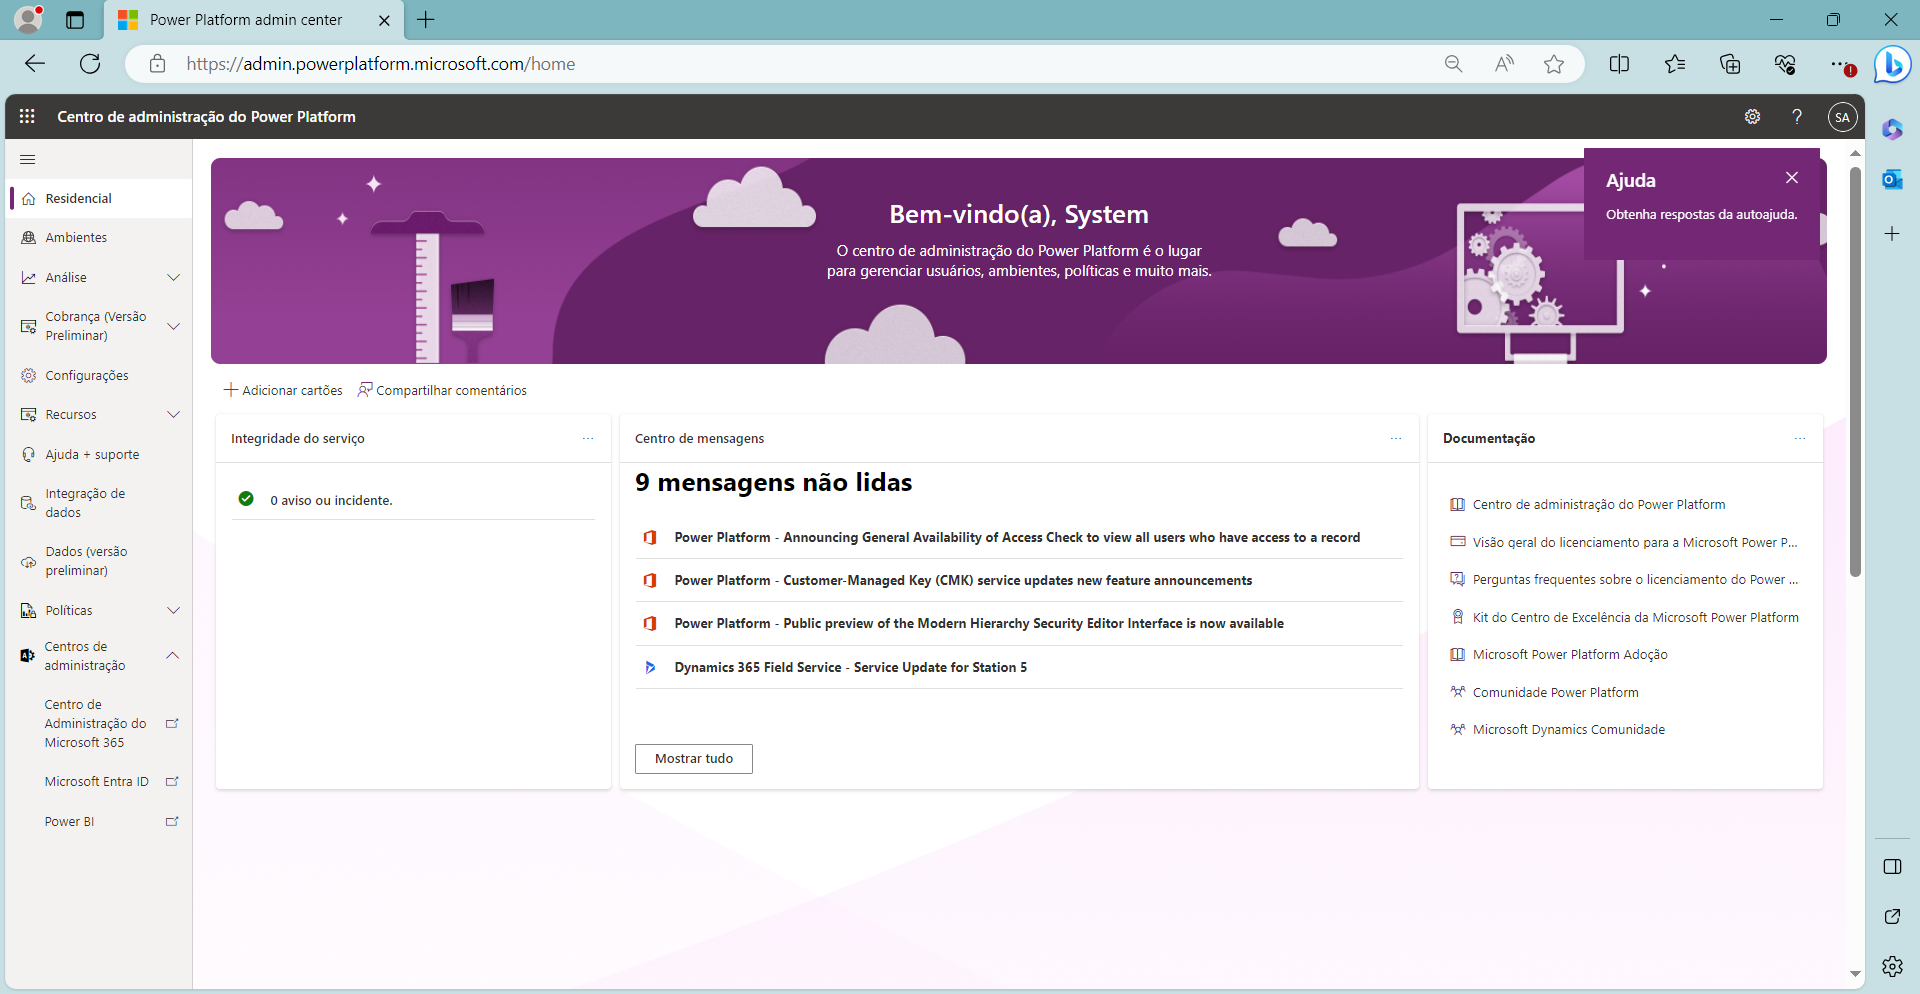1920x994 pixels.
Task: Open Dynamics 365 Field Service update message
Action: coord(850,668)
